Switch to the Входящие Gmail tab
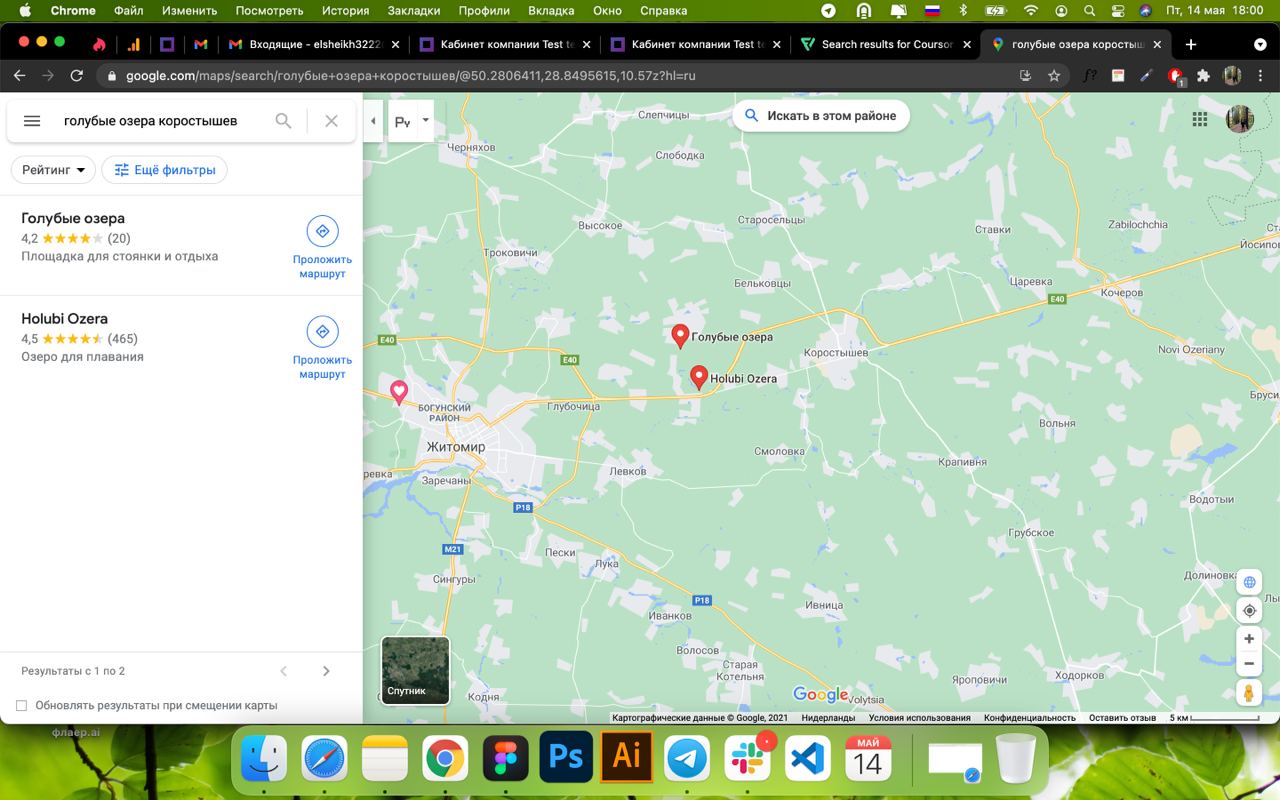 (x=313, y=45)
